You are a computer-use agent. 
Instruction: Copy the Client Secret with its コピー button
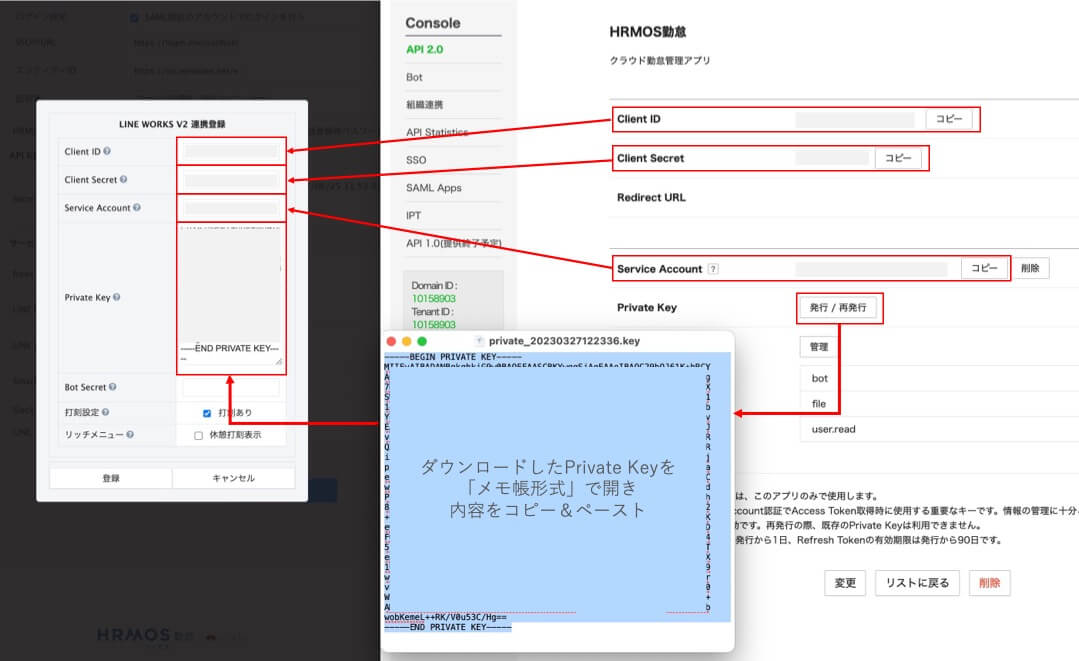(898, 158)
